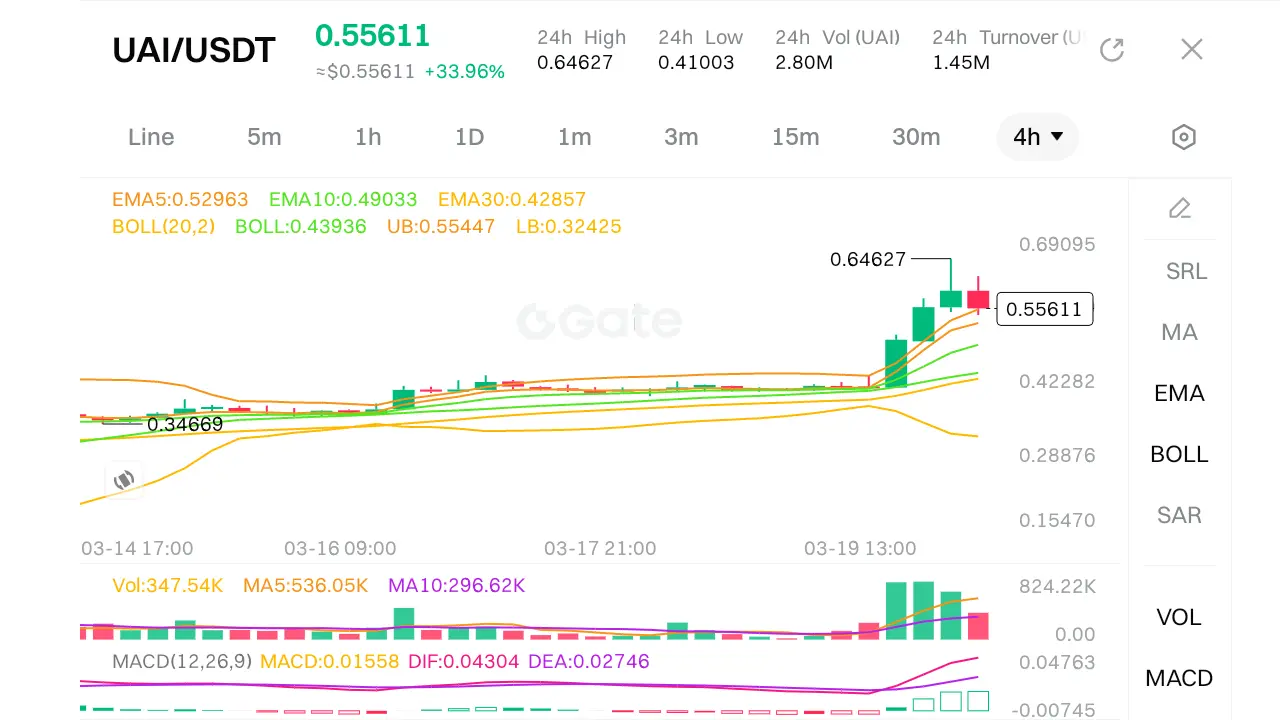This screenshot has height=720, width=1280.
Task: Click the MACD(12,26,9) label
Action: coord(181,661)
